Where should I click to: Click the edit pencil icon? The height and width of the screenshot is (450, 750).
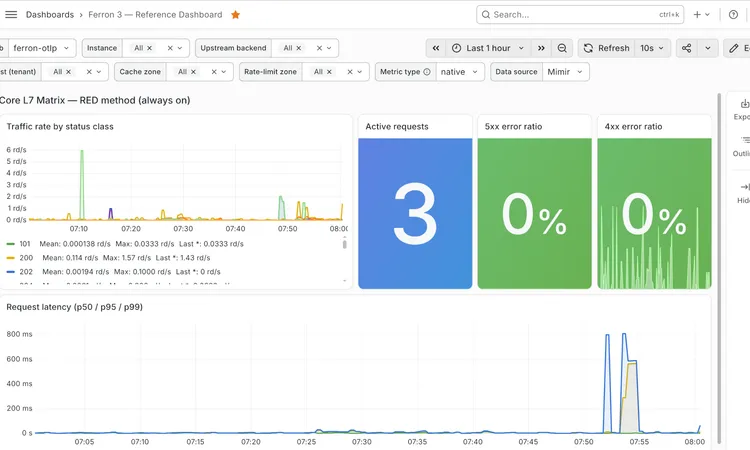(x=734, y=48)
